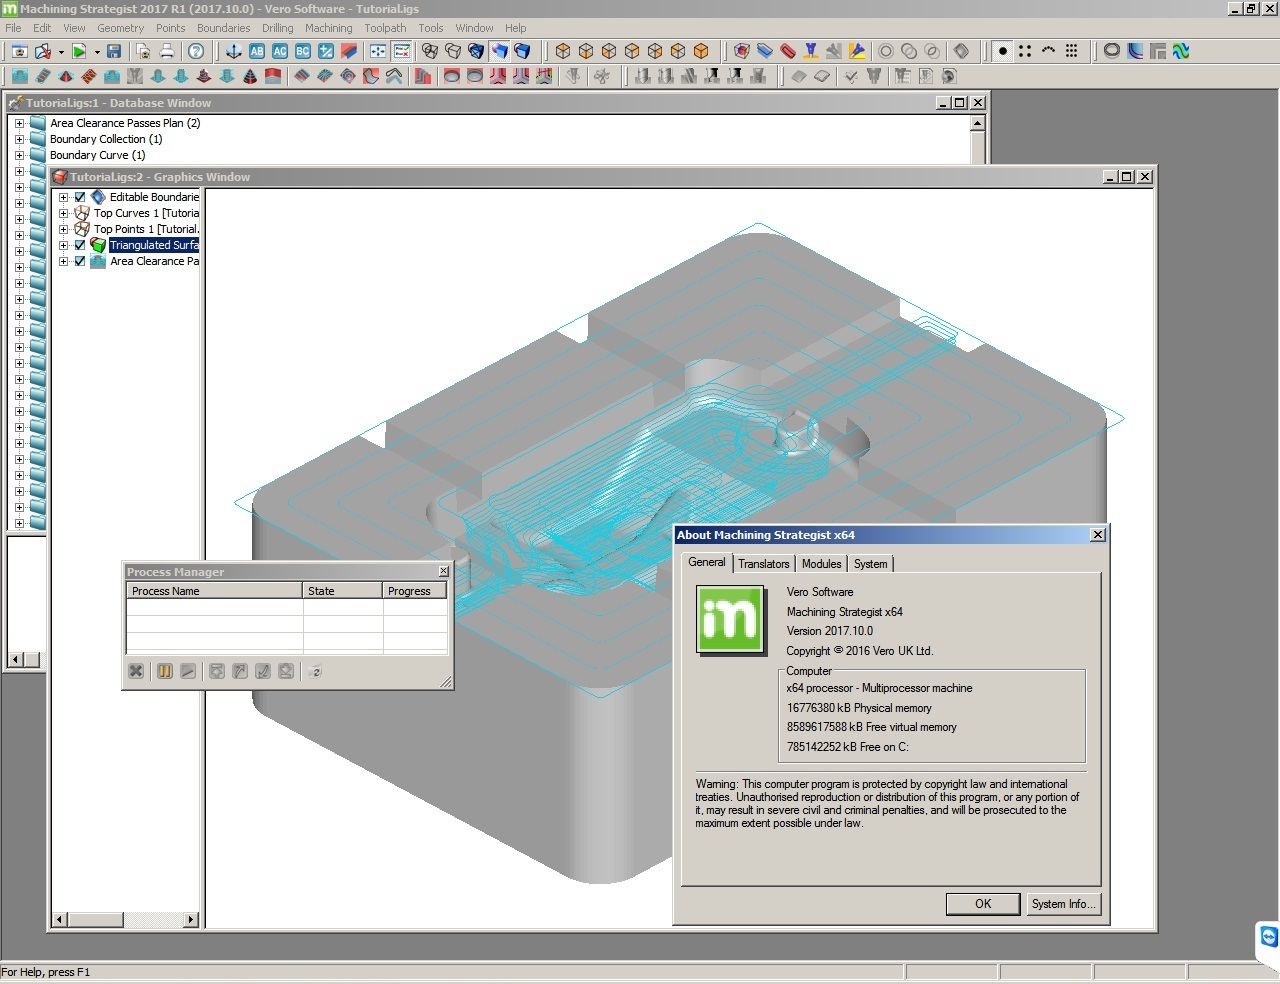Open the Geometry menu

(120, 28)
